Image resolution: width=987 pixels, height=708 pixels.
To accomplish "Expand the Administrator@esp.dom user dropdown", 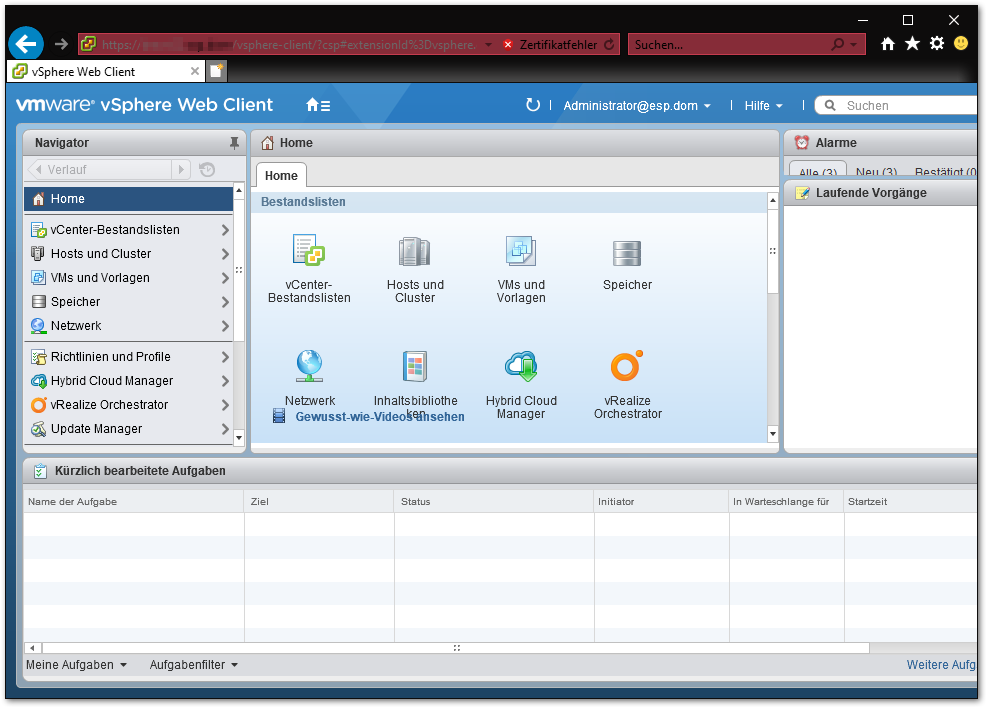I will 637,106.
